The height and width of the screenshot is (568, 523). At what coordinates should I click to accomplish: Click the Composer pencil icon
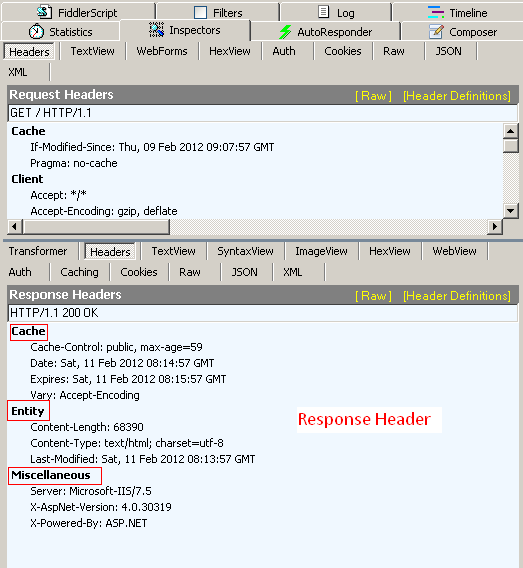tap(436, 32)
